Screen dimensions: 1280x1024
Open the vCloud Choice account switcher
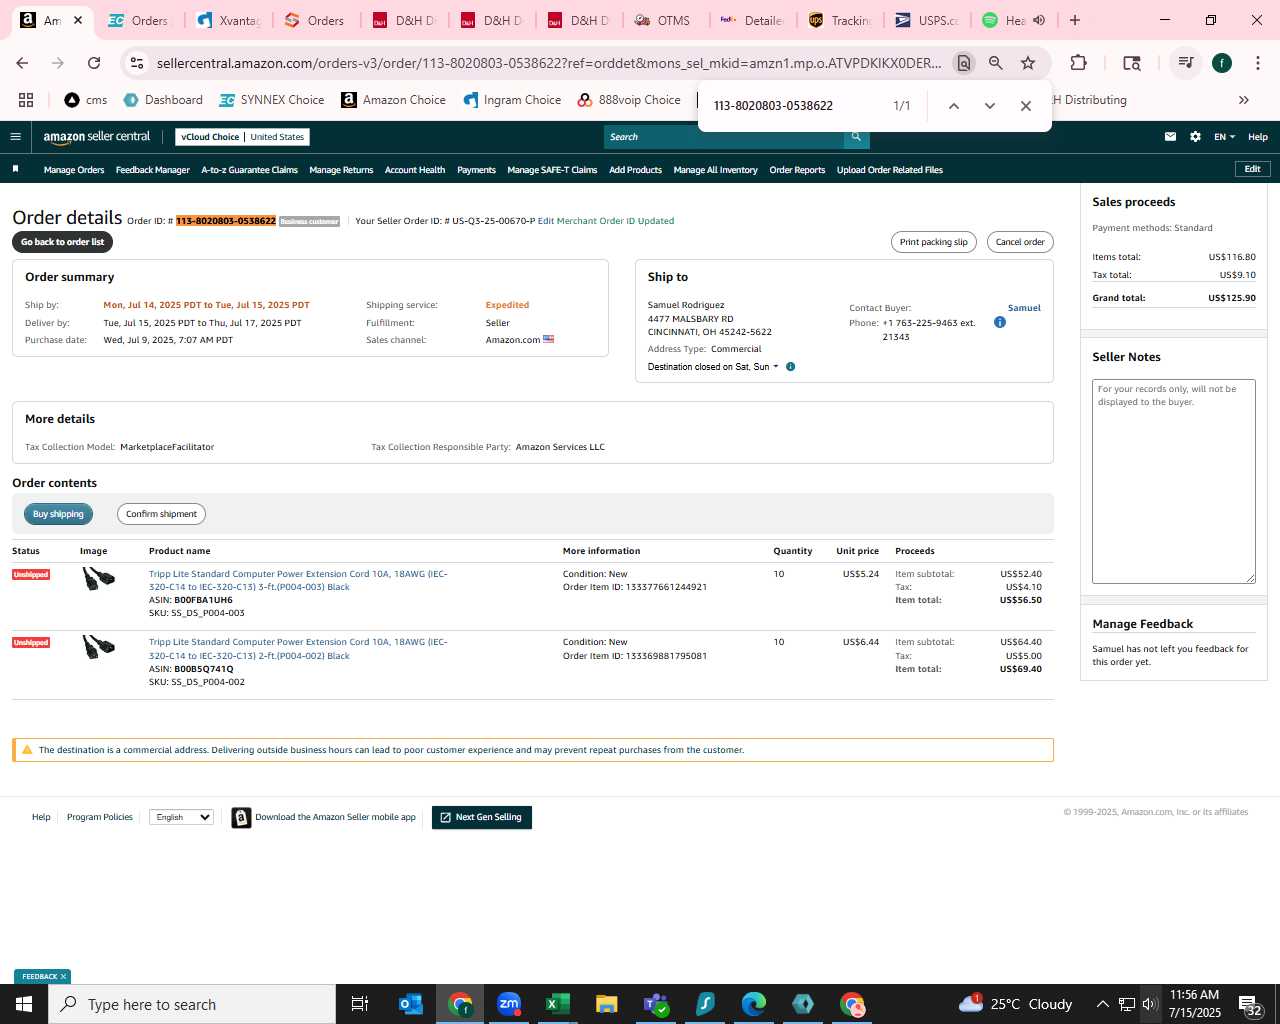(x=243, y=137)
